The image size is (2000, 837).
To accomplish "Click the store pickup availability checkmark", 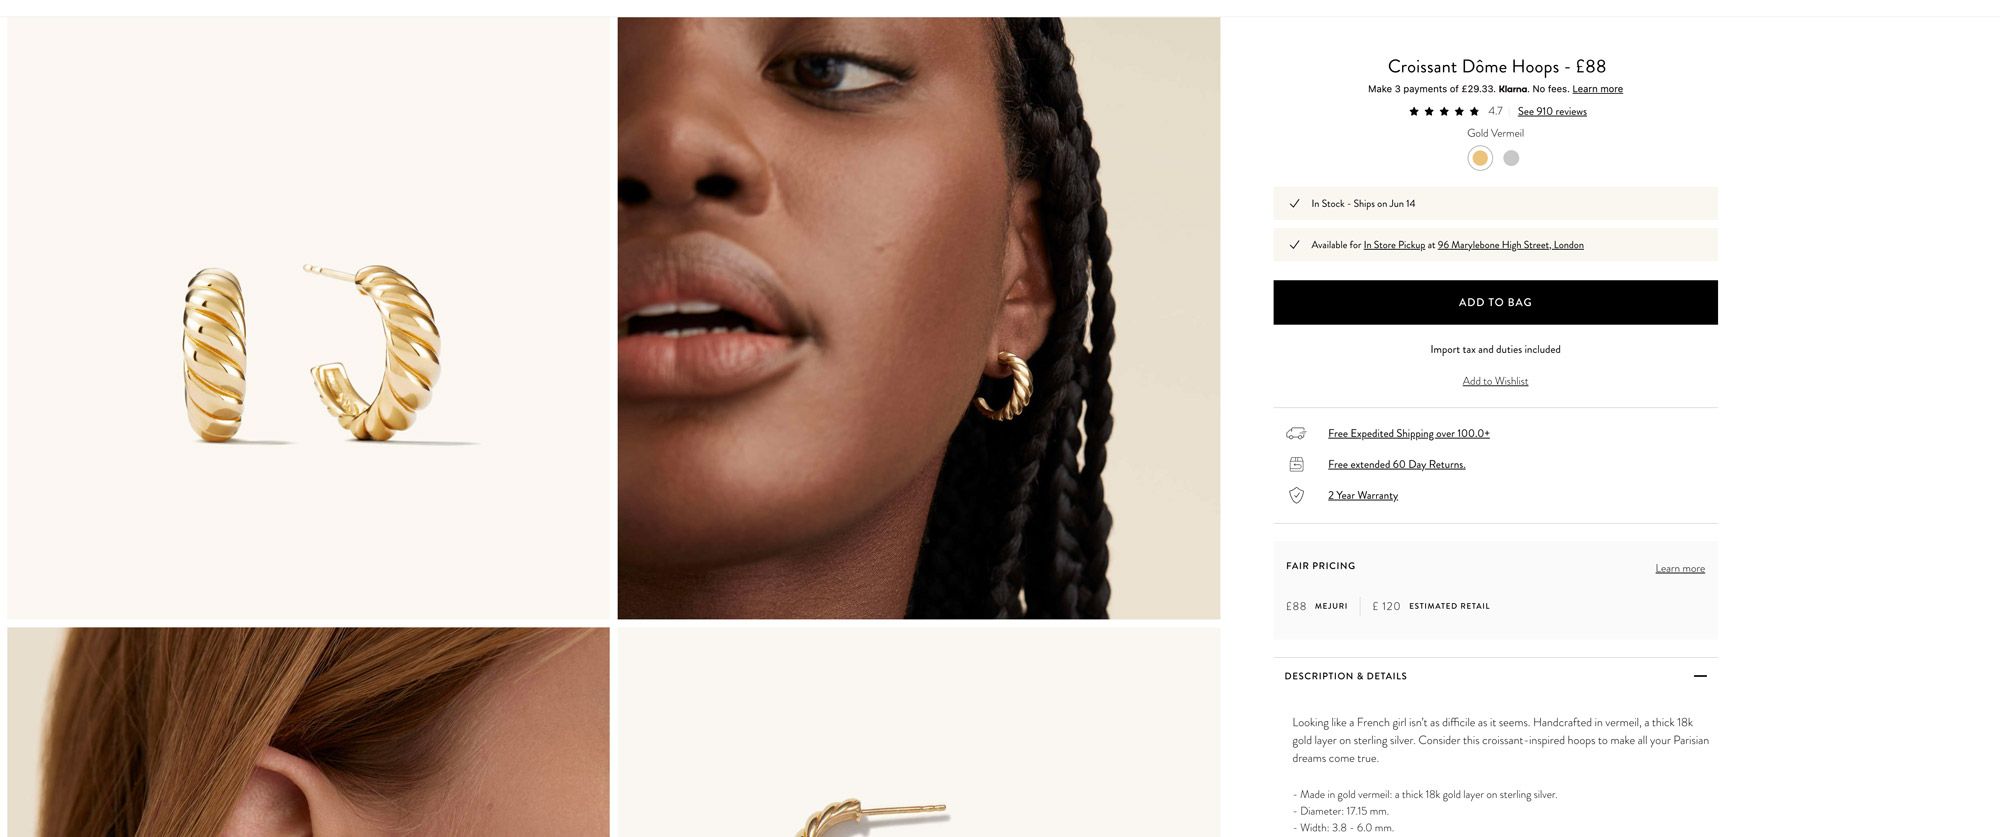I will point(1294,244).
